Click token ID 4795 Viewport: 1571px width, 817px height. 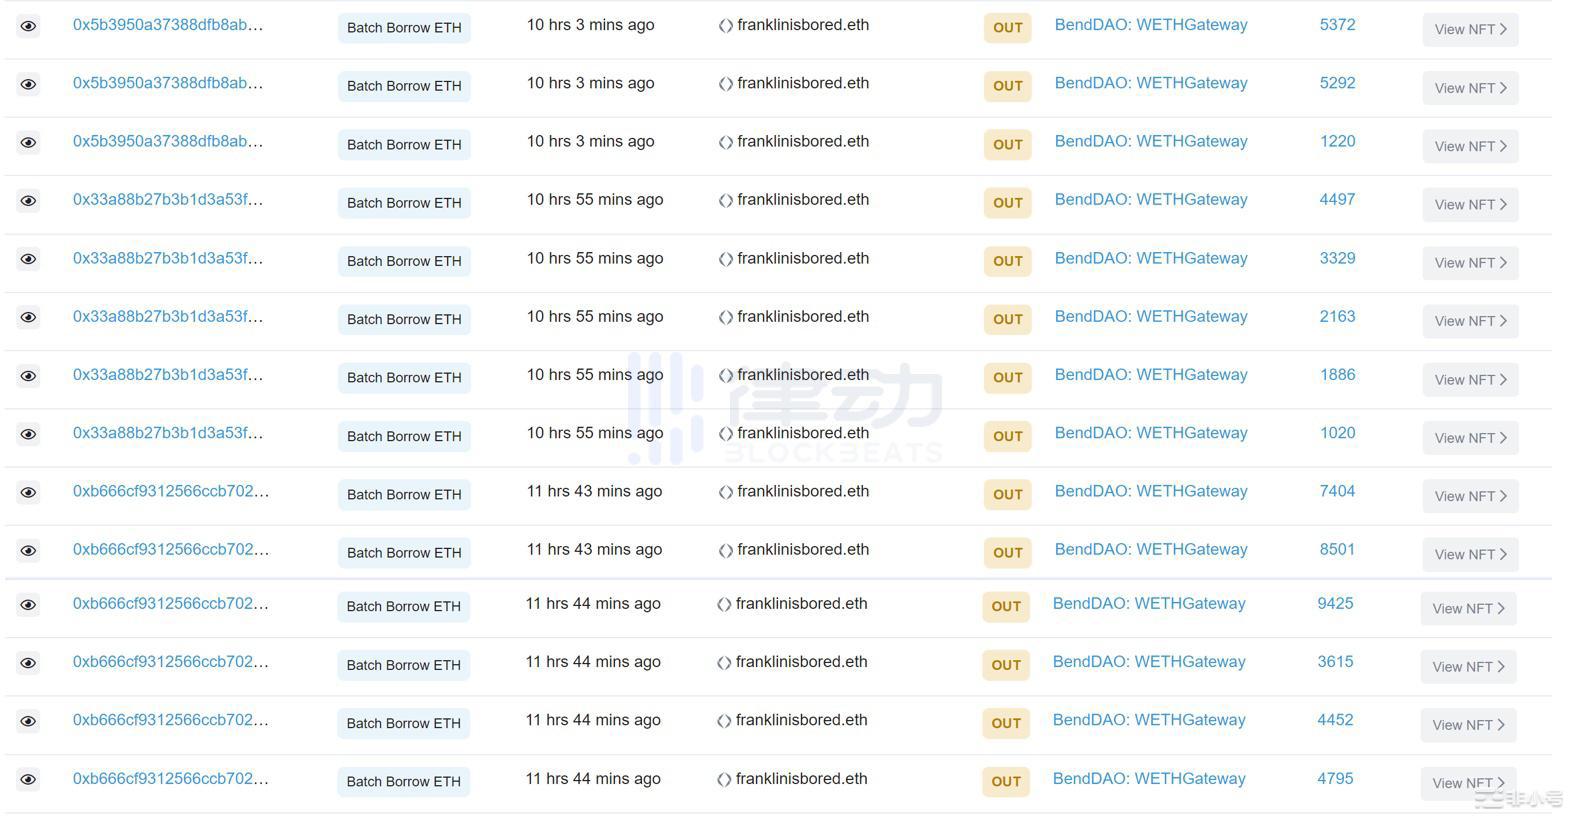[1335, 778]
